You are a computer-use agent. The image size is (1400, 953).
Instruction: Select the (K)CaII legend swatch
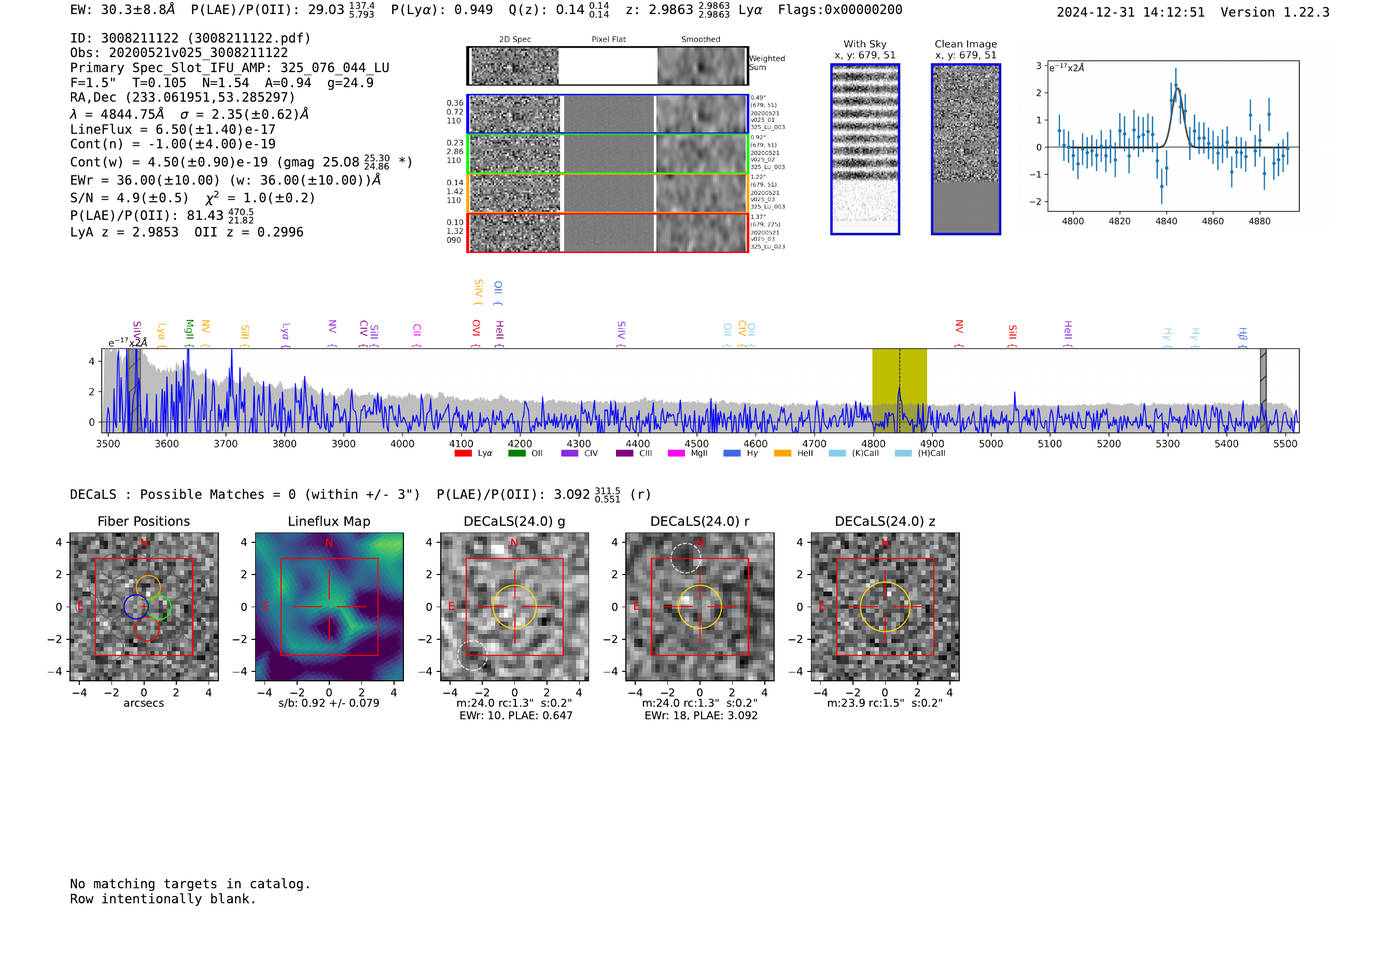[x=837, y=453]
